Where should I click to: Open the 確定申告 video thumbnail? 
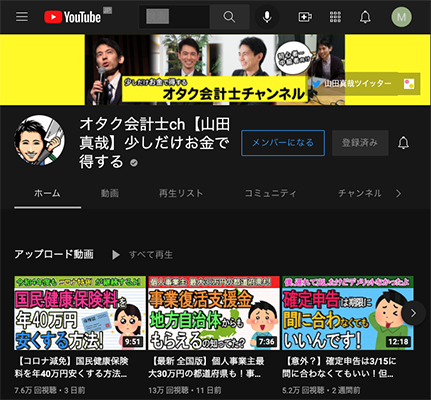point(348,313)
